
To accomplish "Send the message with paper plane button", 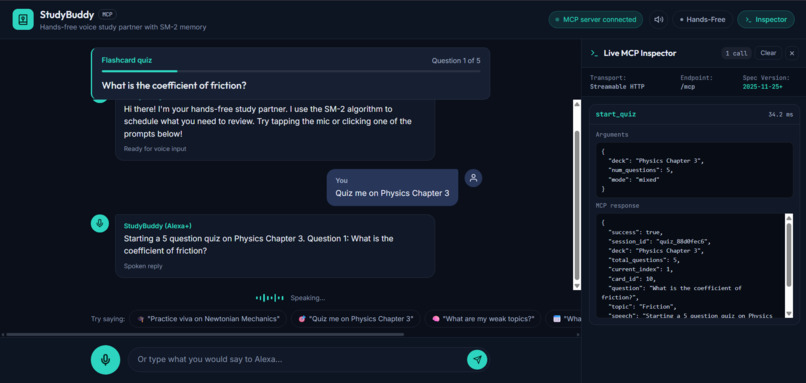I will tap(477, 359).
